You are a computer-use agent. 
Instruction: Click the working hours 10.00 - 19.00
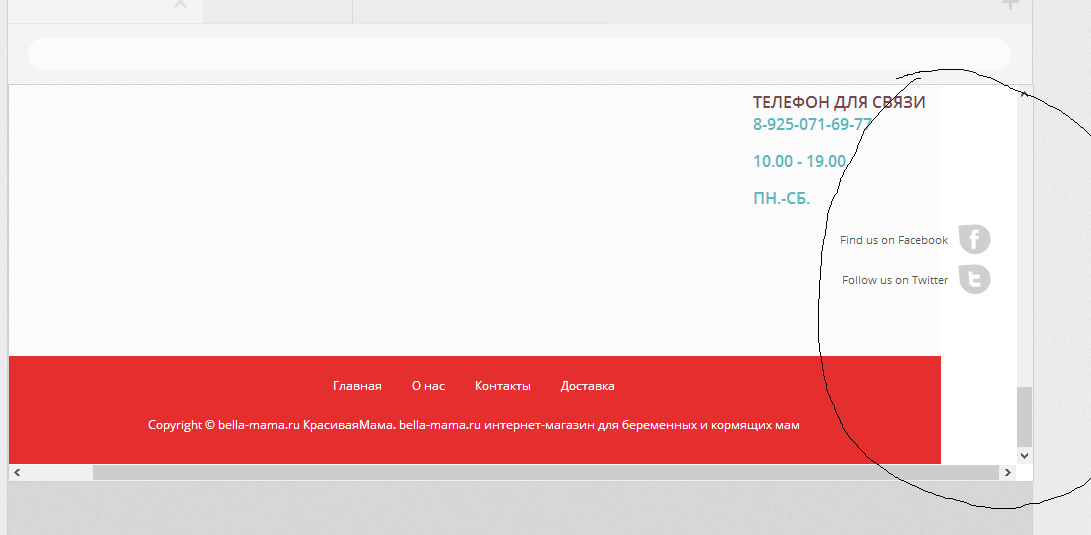point(800,161)
